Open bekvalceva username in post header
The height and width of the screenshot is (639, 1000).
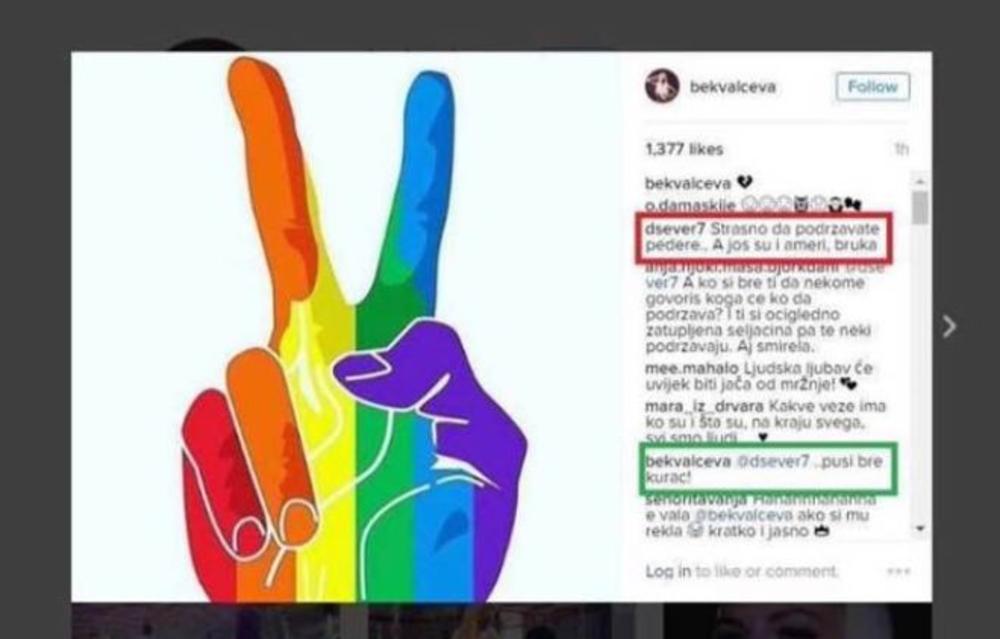pyautogui.click(x=733, y=87)
